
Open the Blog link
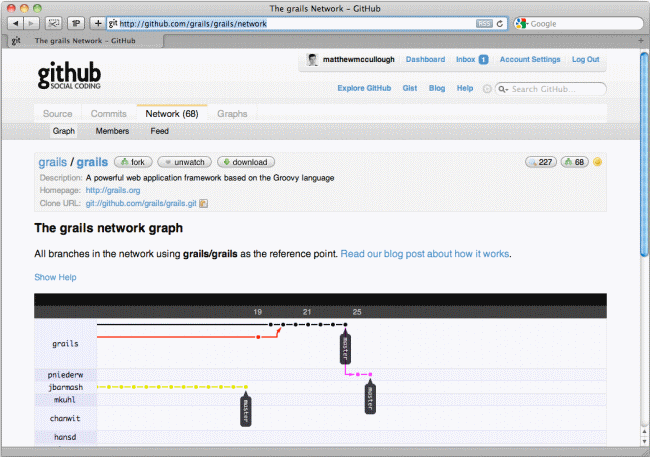click(x=437, y=88)
